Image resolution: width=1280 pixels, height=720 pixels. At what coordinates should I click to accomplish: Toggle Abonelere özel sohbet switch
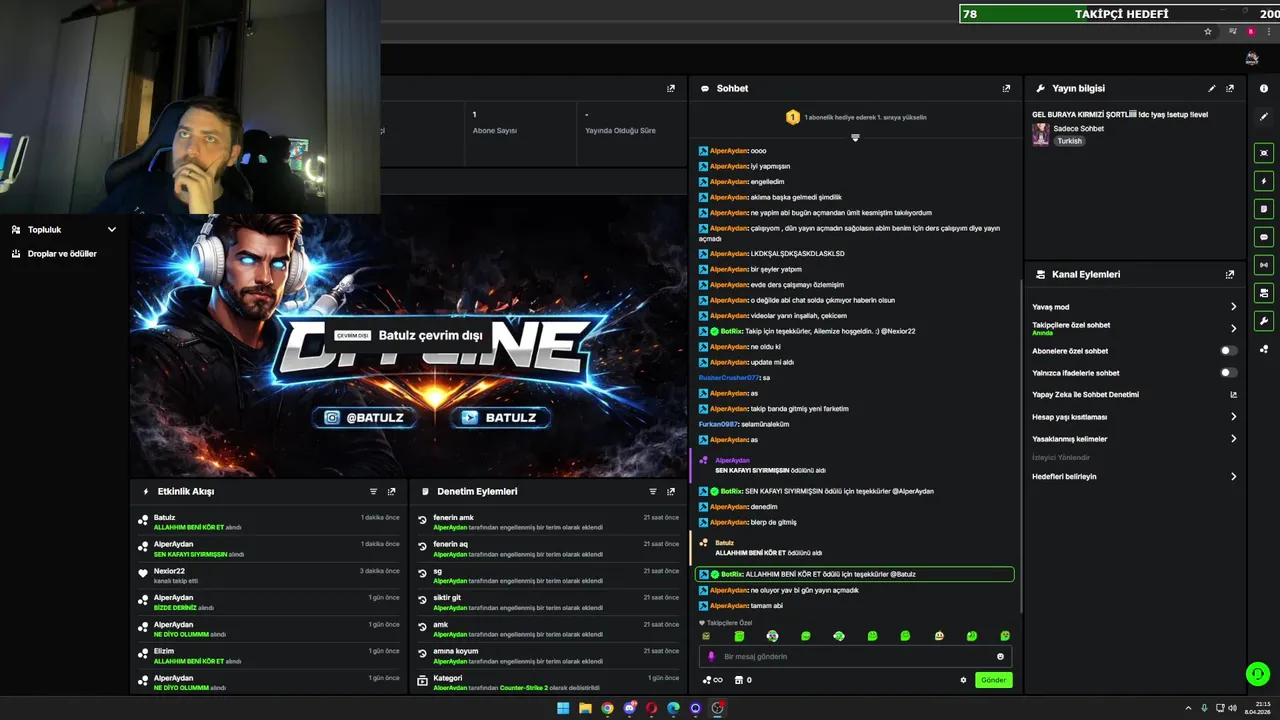tap(1228, 351)
